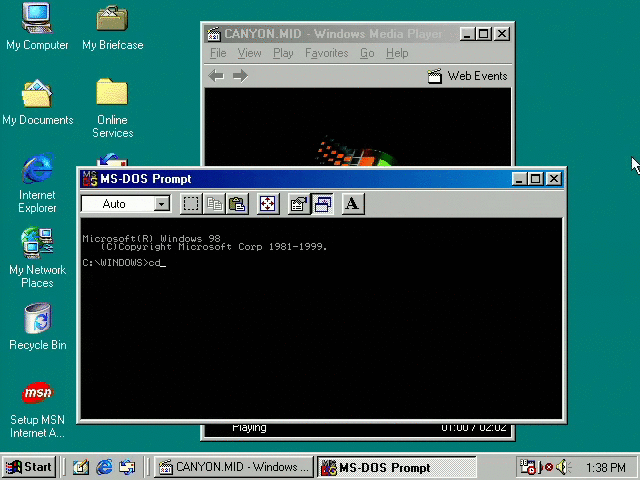Click the speaker volume tray icon

564,467
